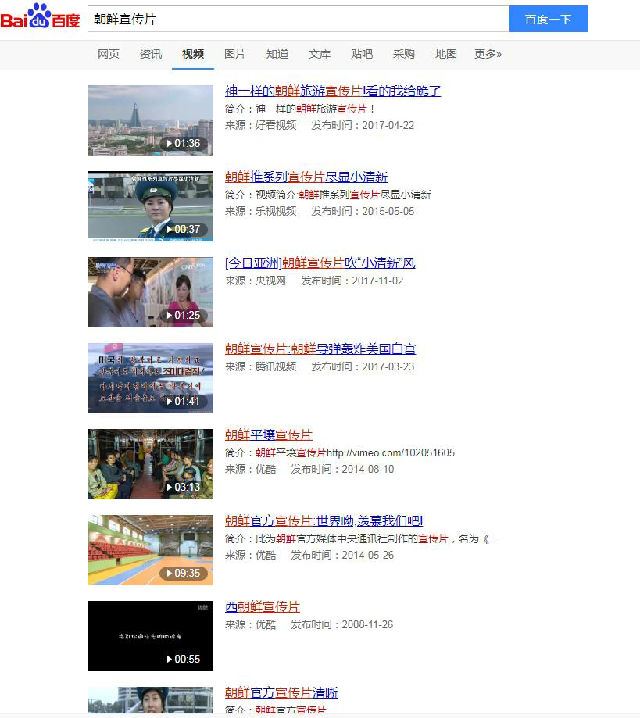
Task: Open the 图片 tab
Action: click(235, 54)
